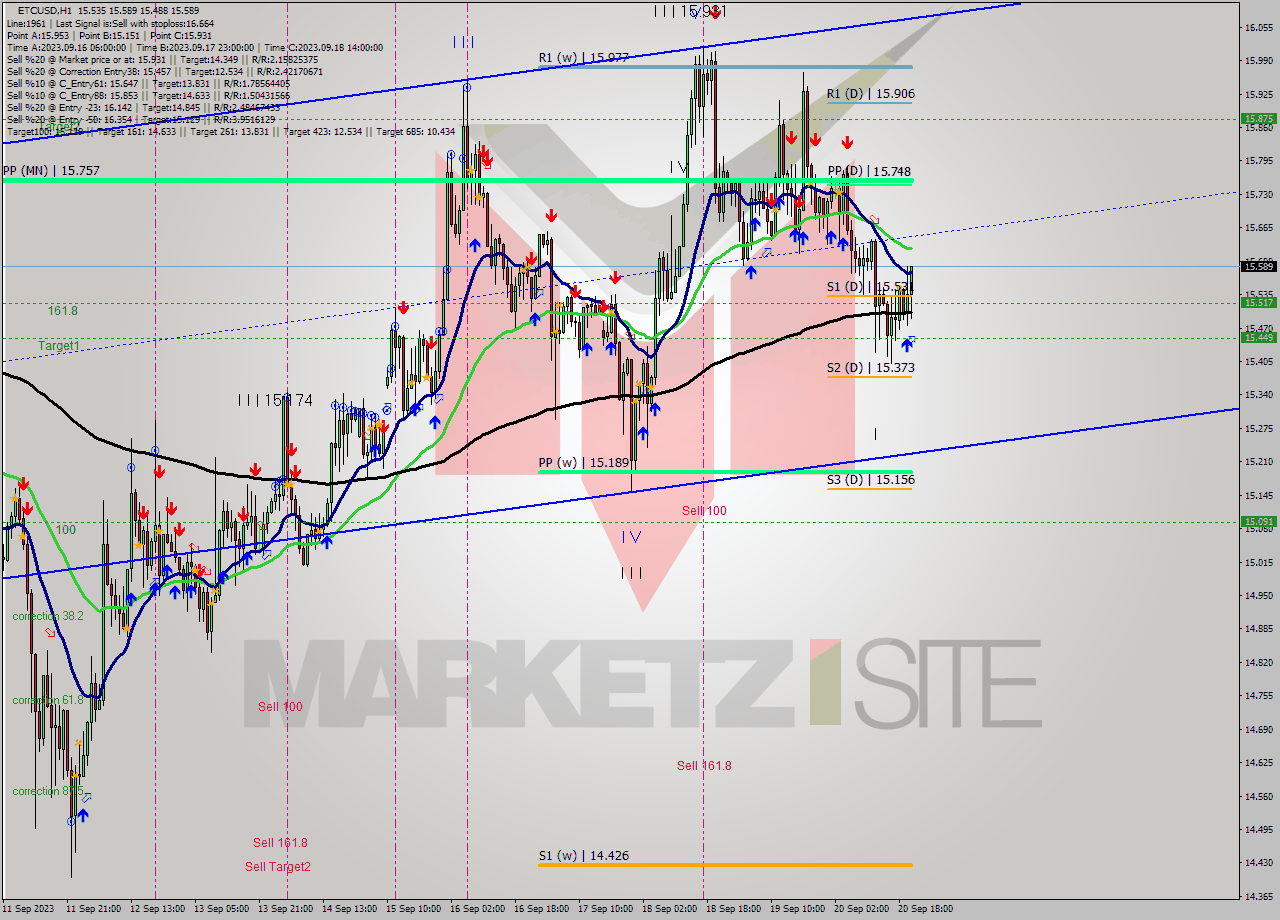This screenshot has width=1280, height=920.
Task: Click current price tag 15.589 on axis
Action: point(1258,266)
